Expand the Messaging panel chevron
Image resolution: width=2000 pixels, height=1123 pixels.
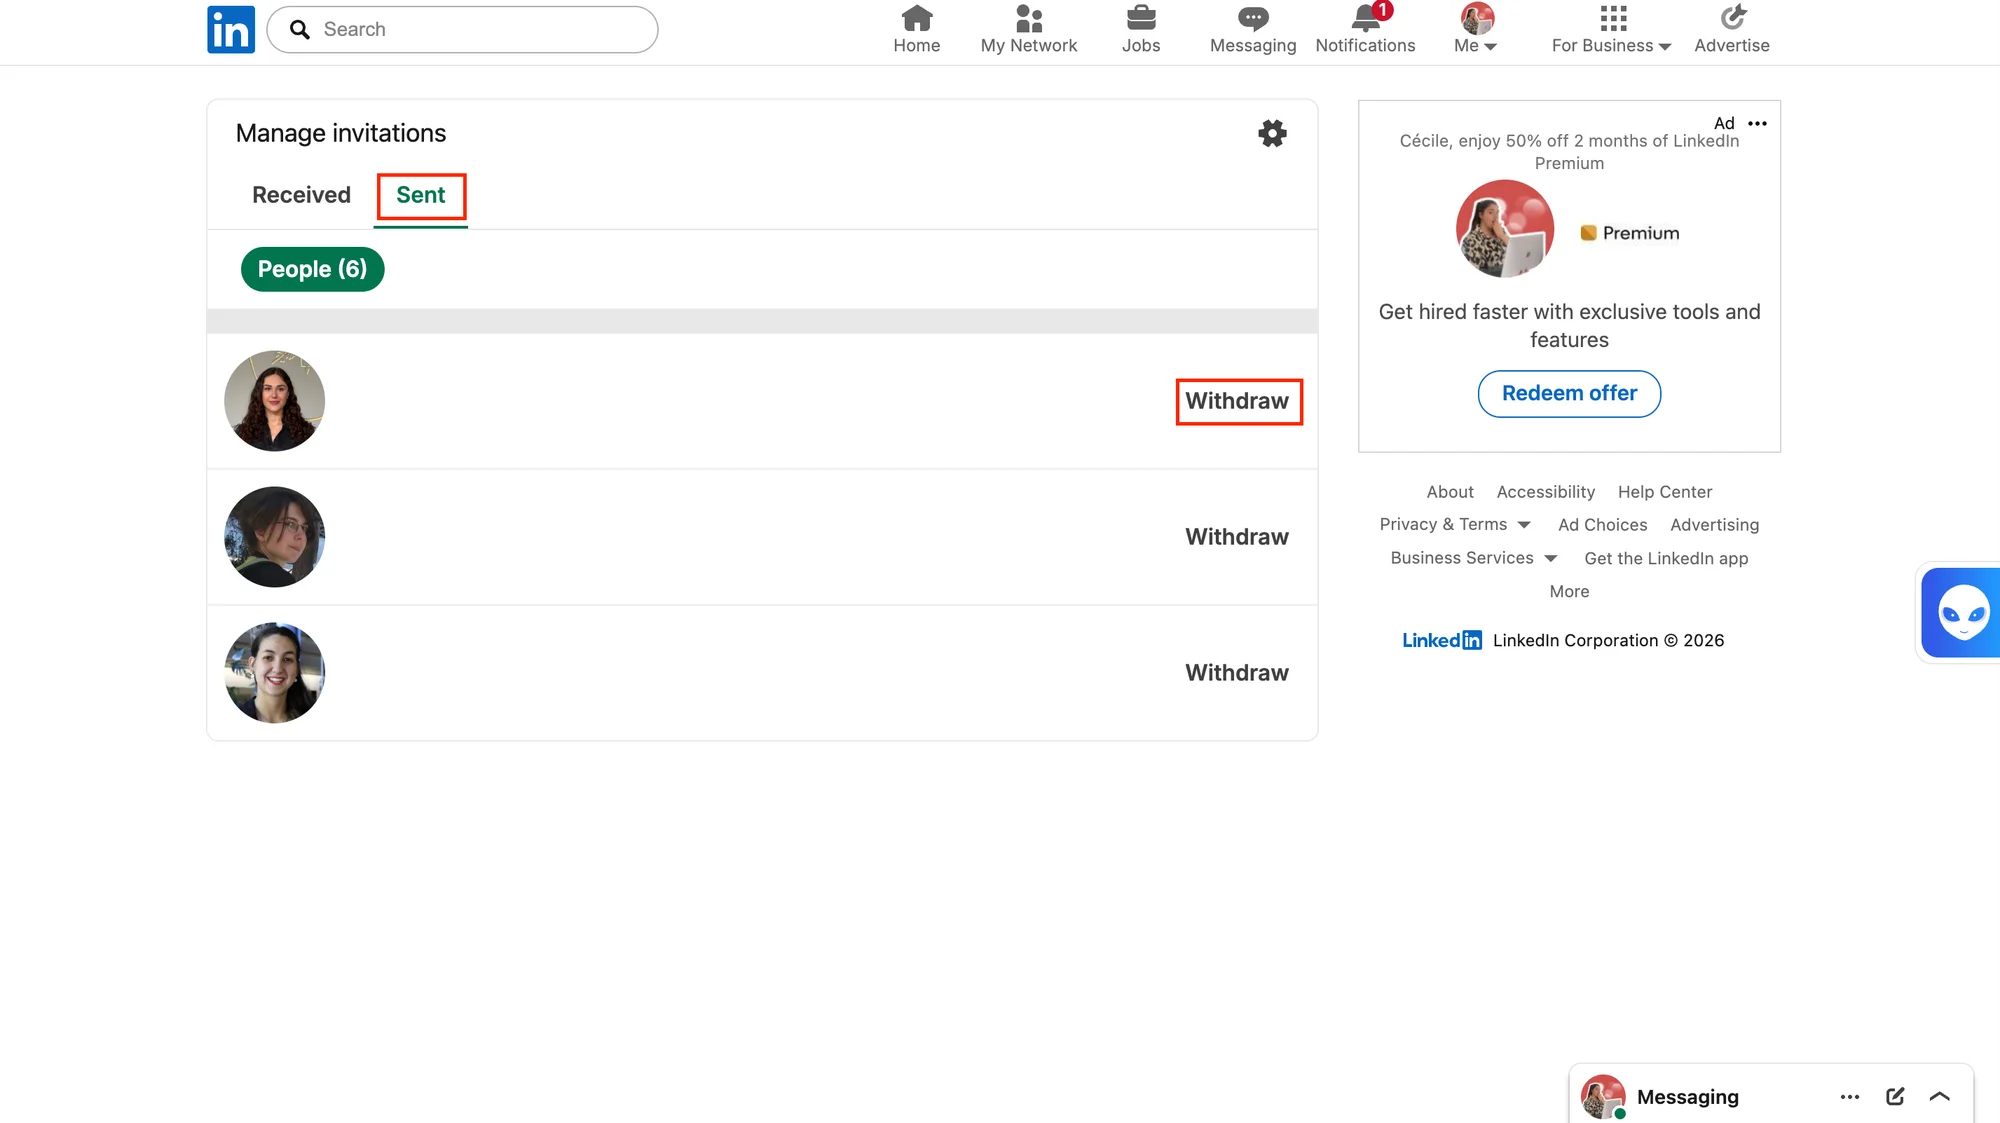[x=1940, y=1096]
